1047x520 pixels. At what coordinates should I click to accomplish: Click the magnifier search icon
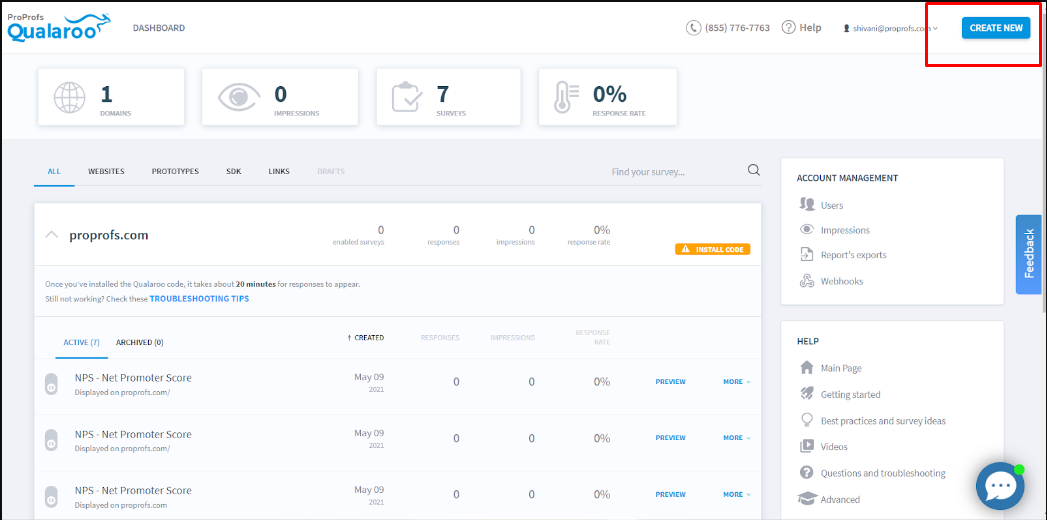point(754,170)
